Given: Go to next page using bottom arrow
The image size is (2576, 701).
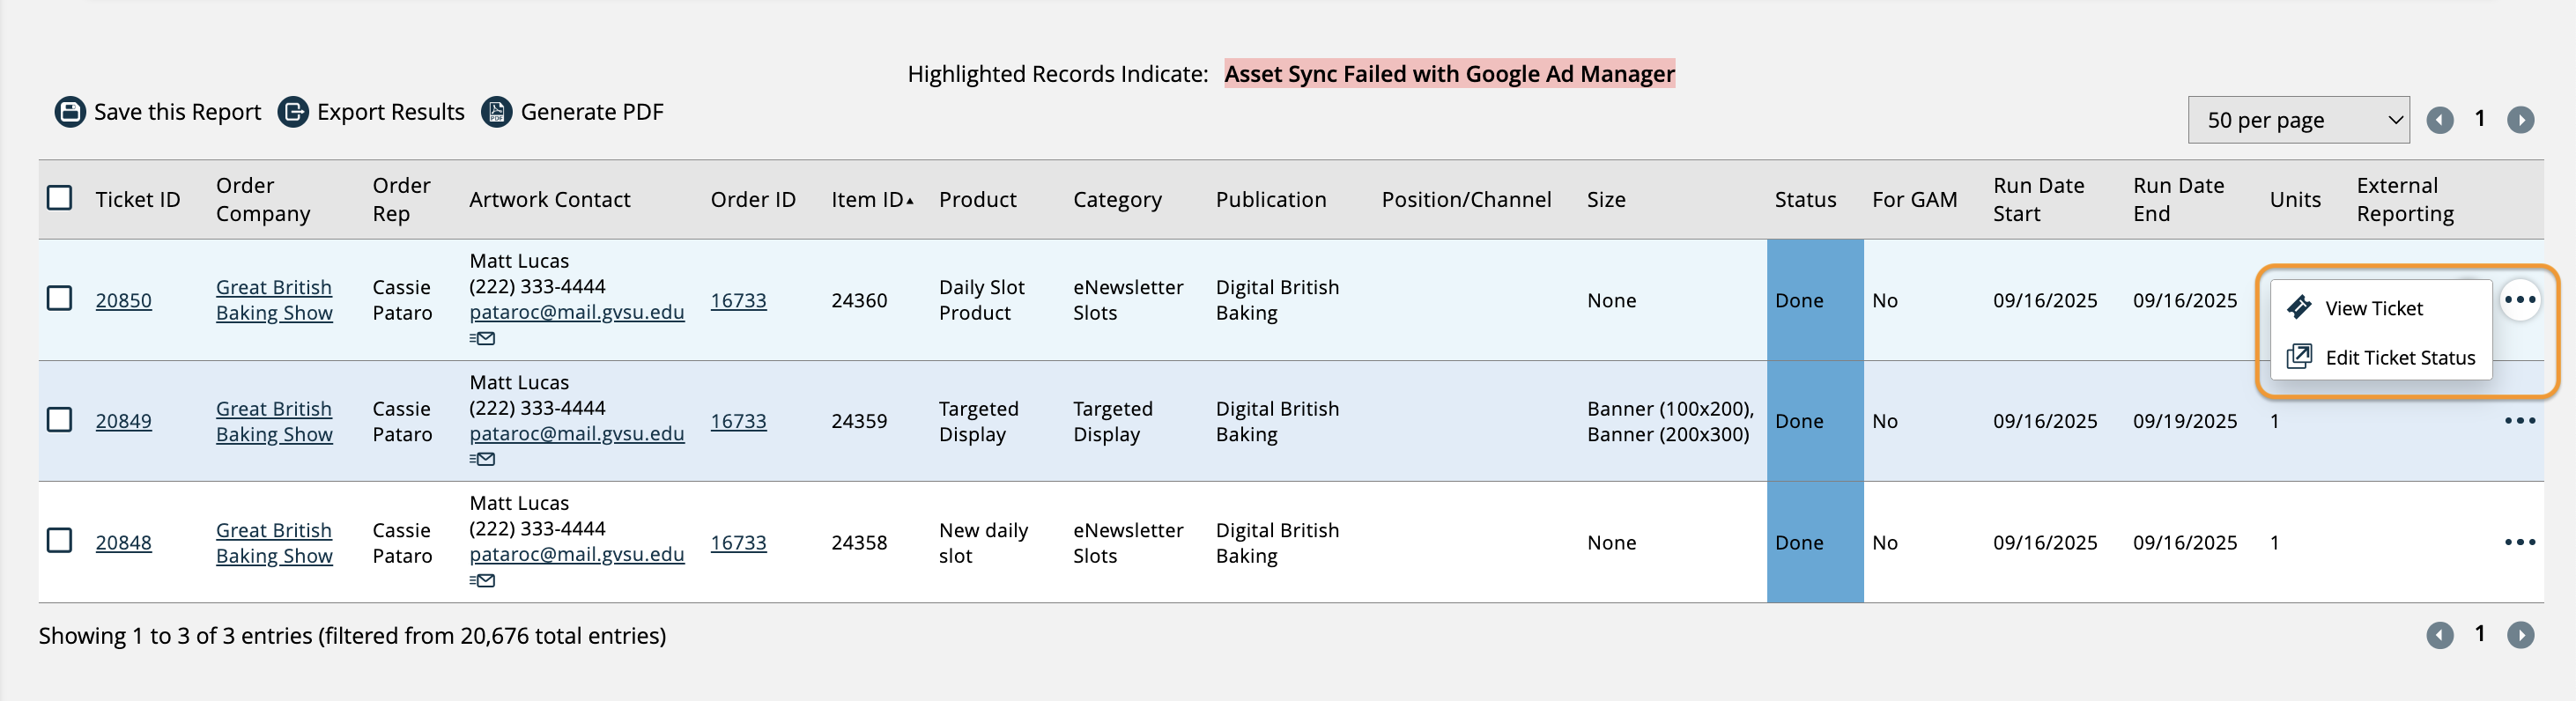Looking at the screenshot, I should point(2520,635).
